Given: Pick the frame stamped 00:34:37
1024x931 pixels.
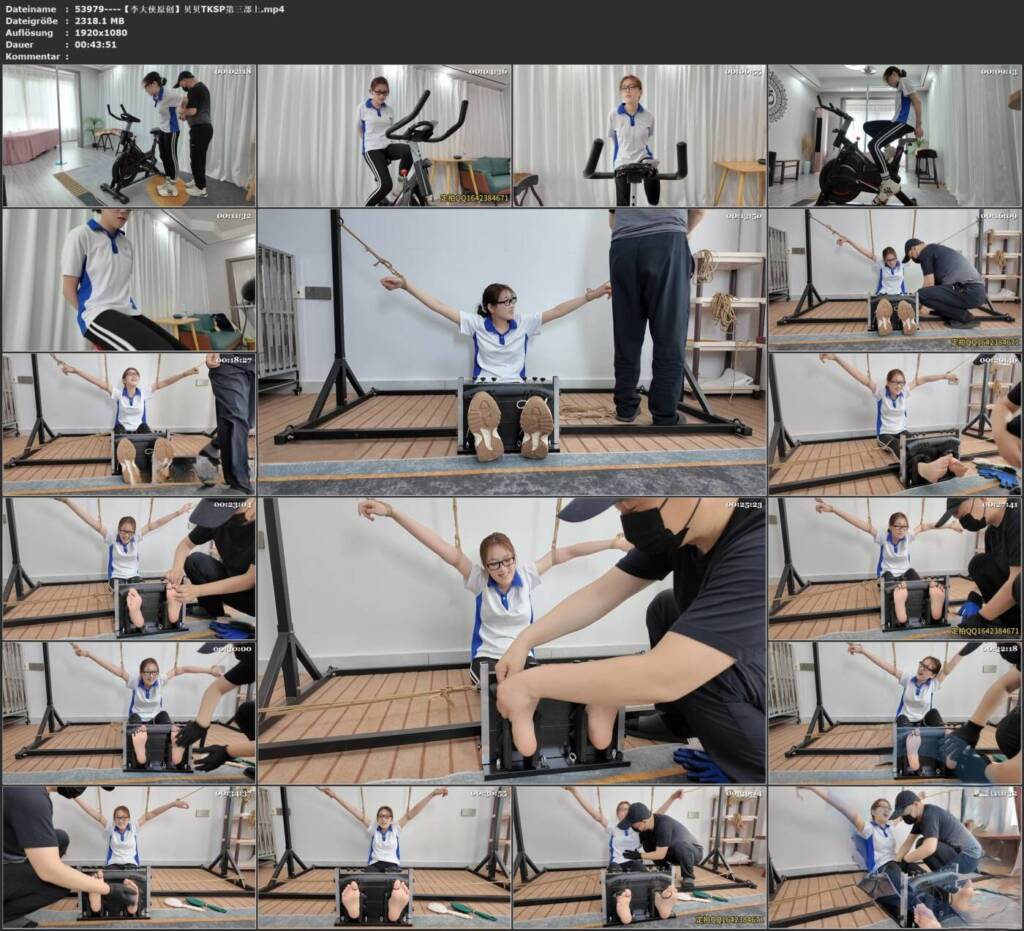Looking at the screenshot, I should coord(129,857).
